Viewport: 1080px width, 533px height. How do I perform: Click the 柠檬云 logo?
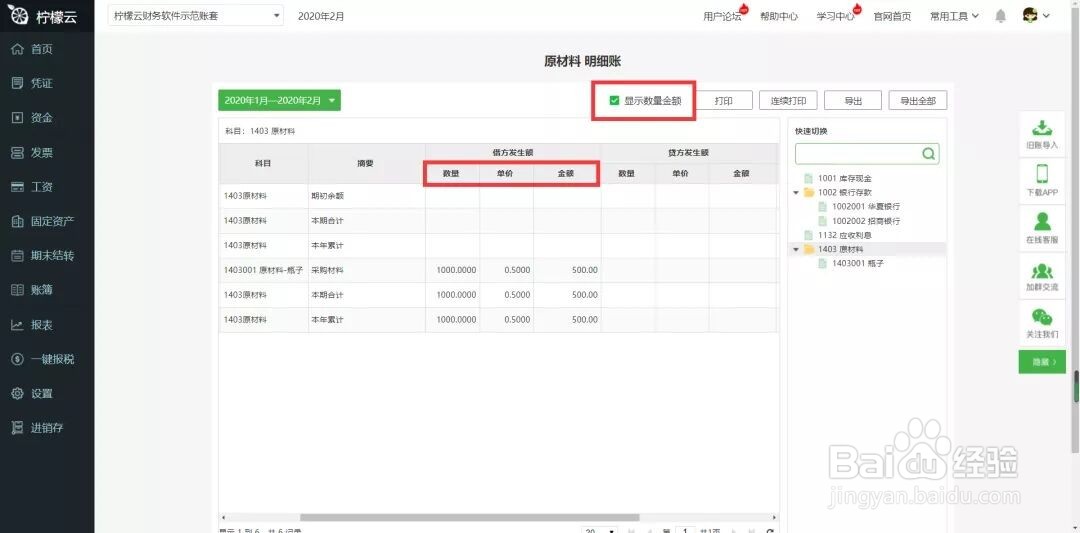tap(43, 17)
